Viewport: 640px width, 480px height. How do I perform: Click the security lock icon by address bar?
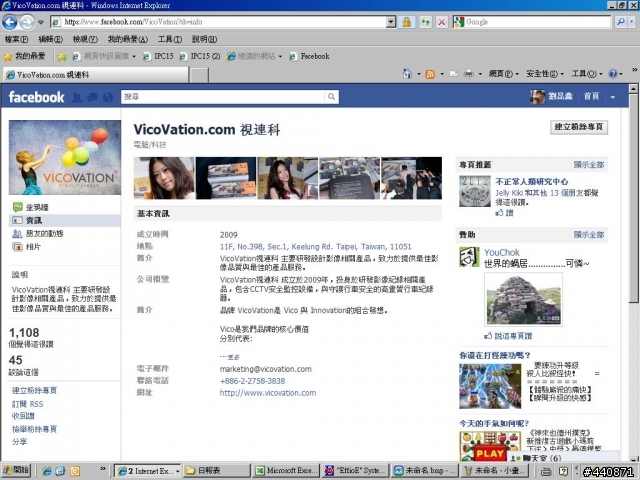406,22
